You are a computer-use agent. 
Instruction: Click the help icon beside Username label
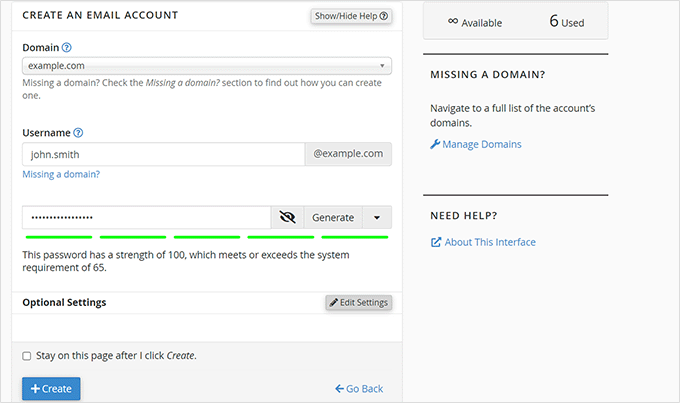(x=78, y=132)
